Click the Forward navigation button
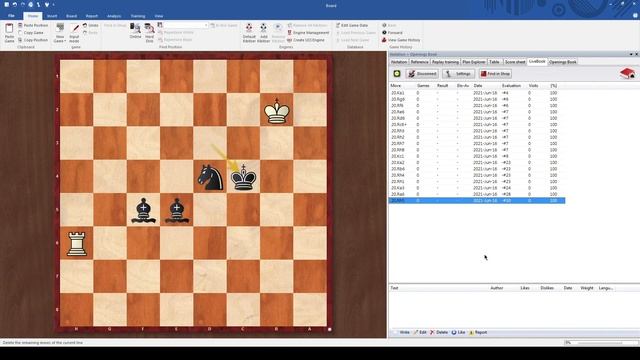Screen dimensions: 640x360 click(x=392, y=33)
